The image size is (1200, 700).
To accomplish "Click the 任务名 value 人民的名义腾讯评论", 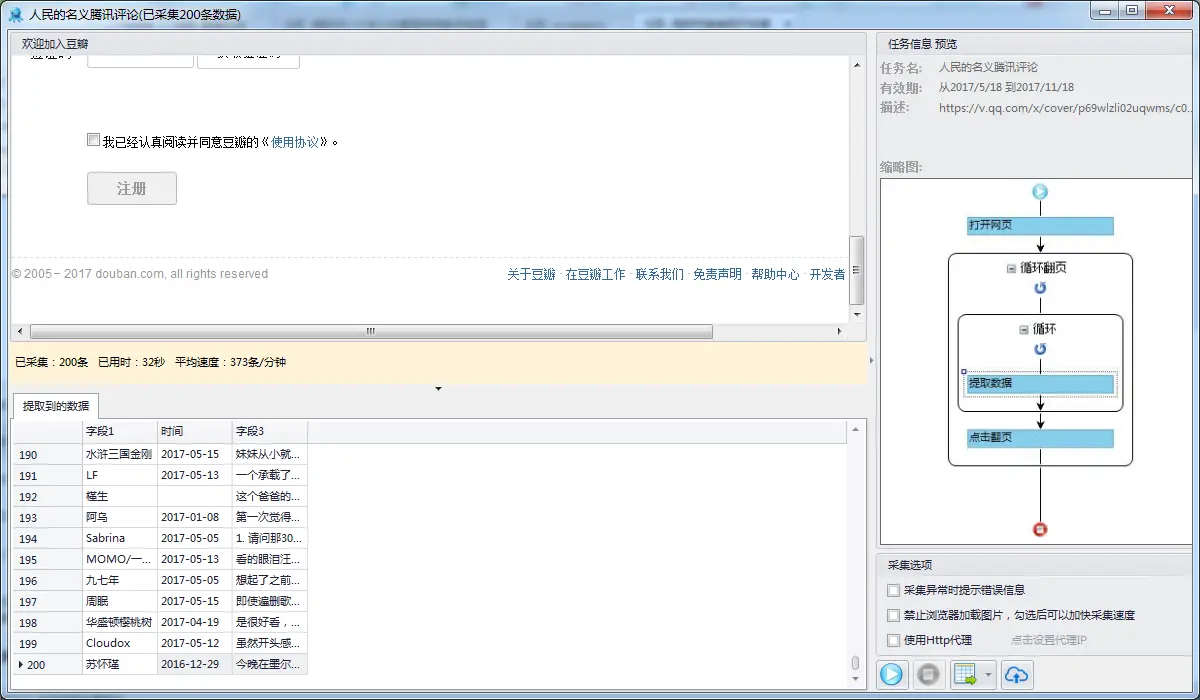I will point(988,68).
